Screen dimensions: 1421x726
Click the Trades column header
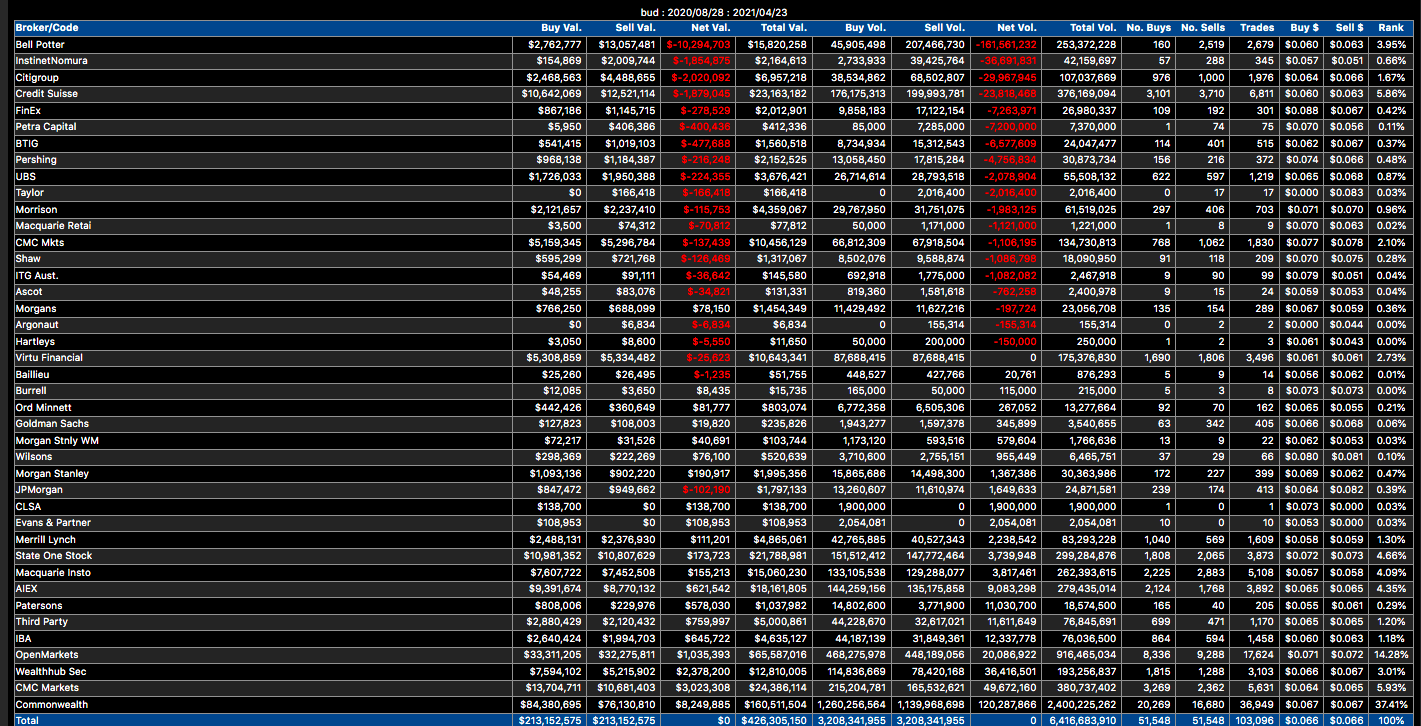tap(1257, 28)
